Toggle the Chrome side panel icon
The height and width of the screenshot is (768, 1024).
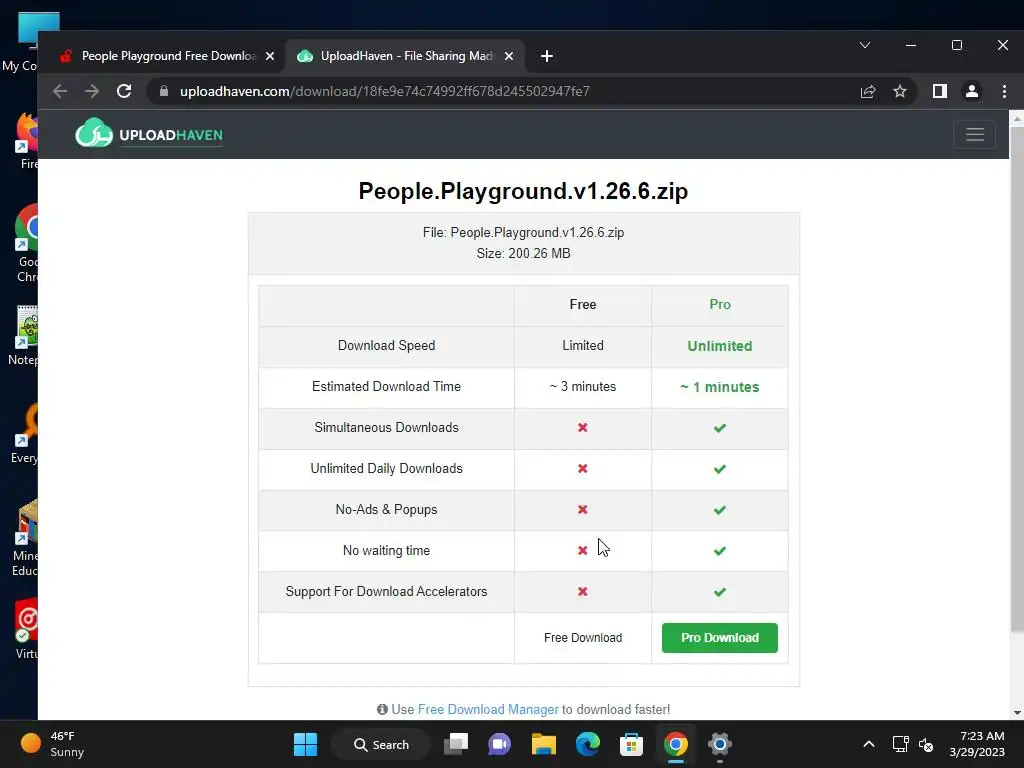coord(940,91)
